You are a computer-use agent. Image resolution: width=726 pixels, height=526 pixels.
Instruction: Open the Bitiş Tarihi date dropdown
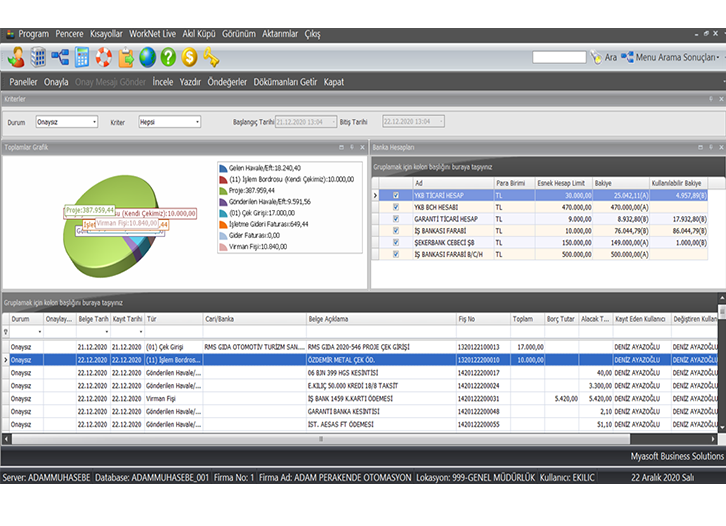tap(441, 121)
